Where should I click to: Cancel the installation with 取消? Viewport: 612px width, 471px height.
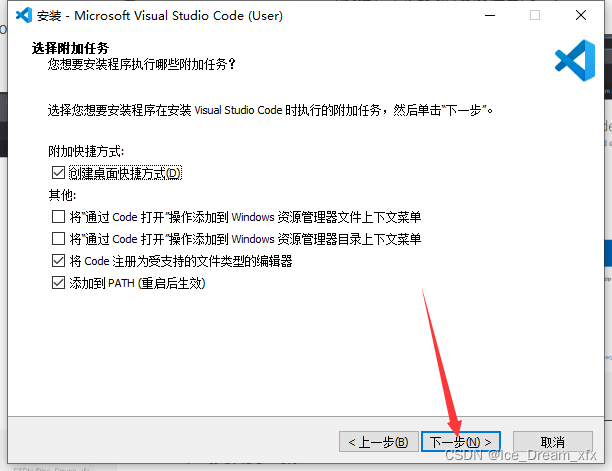point(553,442)
